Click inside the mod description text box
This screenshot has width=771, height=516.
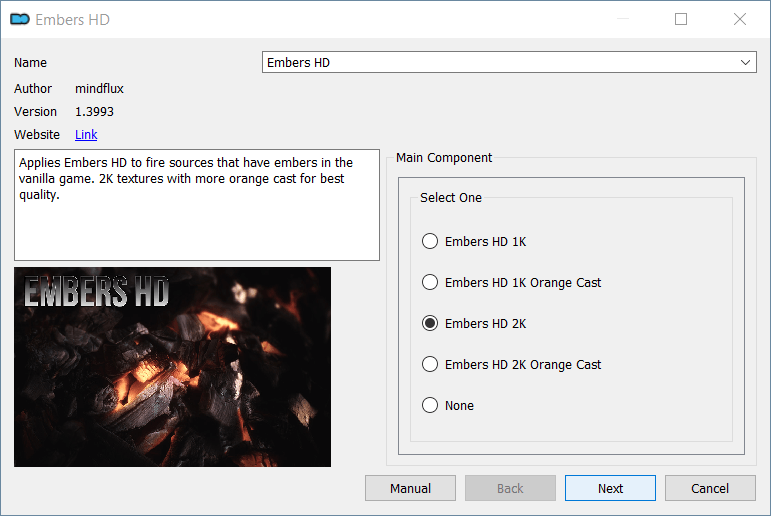point(197,205)
